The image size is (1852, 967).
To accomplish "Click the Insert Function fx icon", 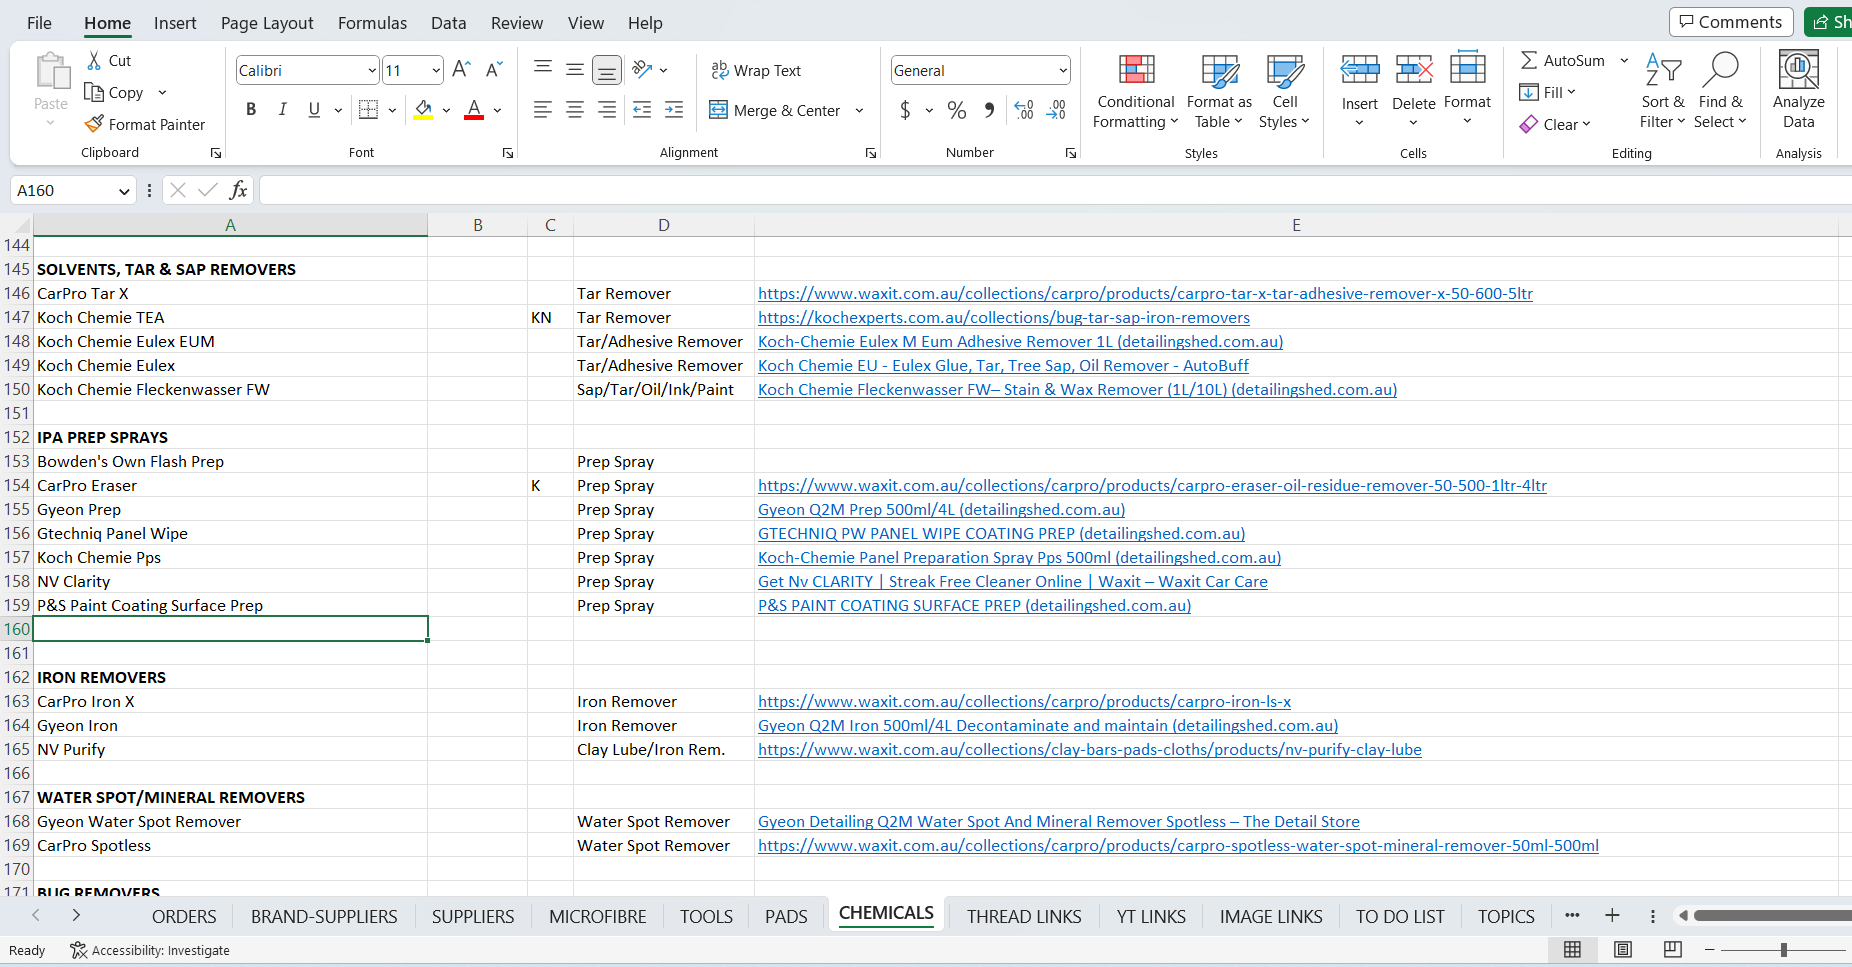I will coord(238,190).
